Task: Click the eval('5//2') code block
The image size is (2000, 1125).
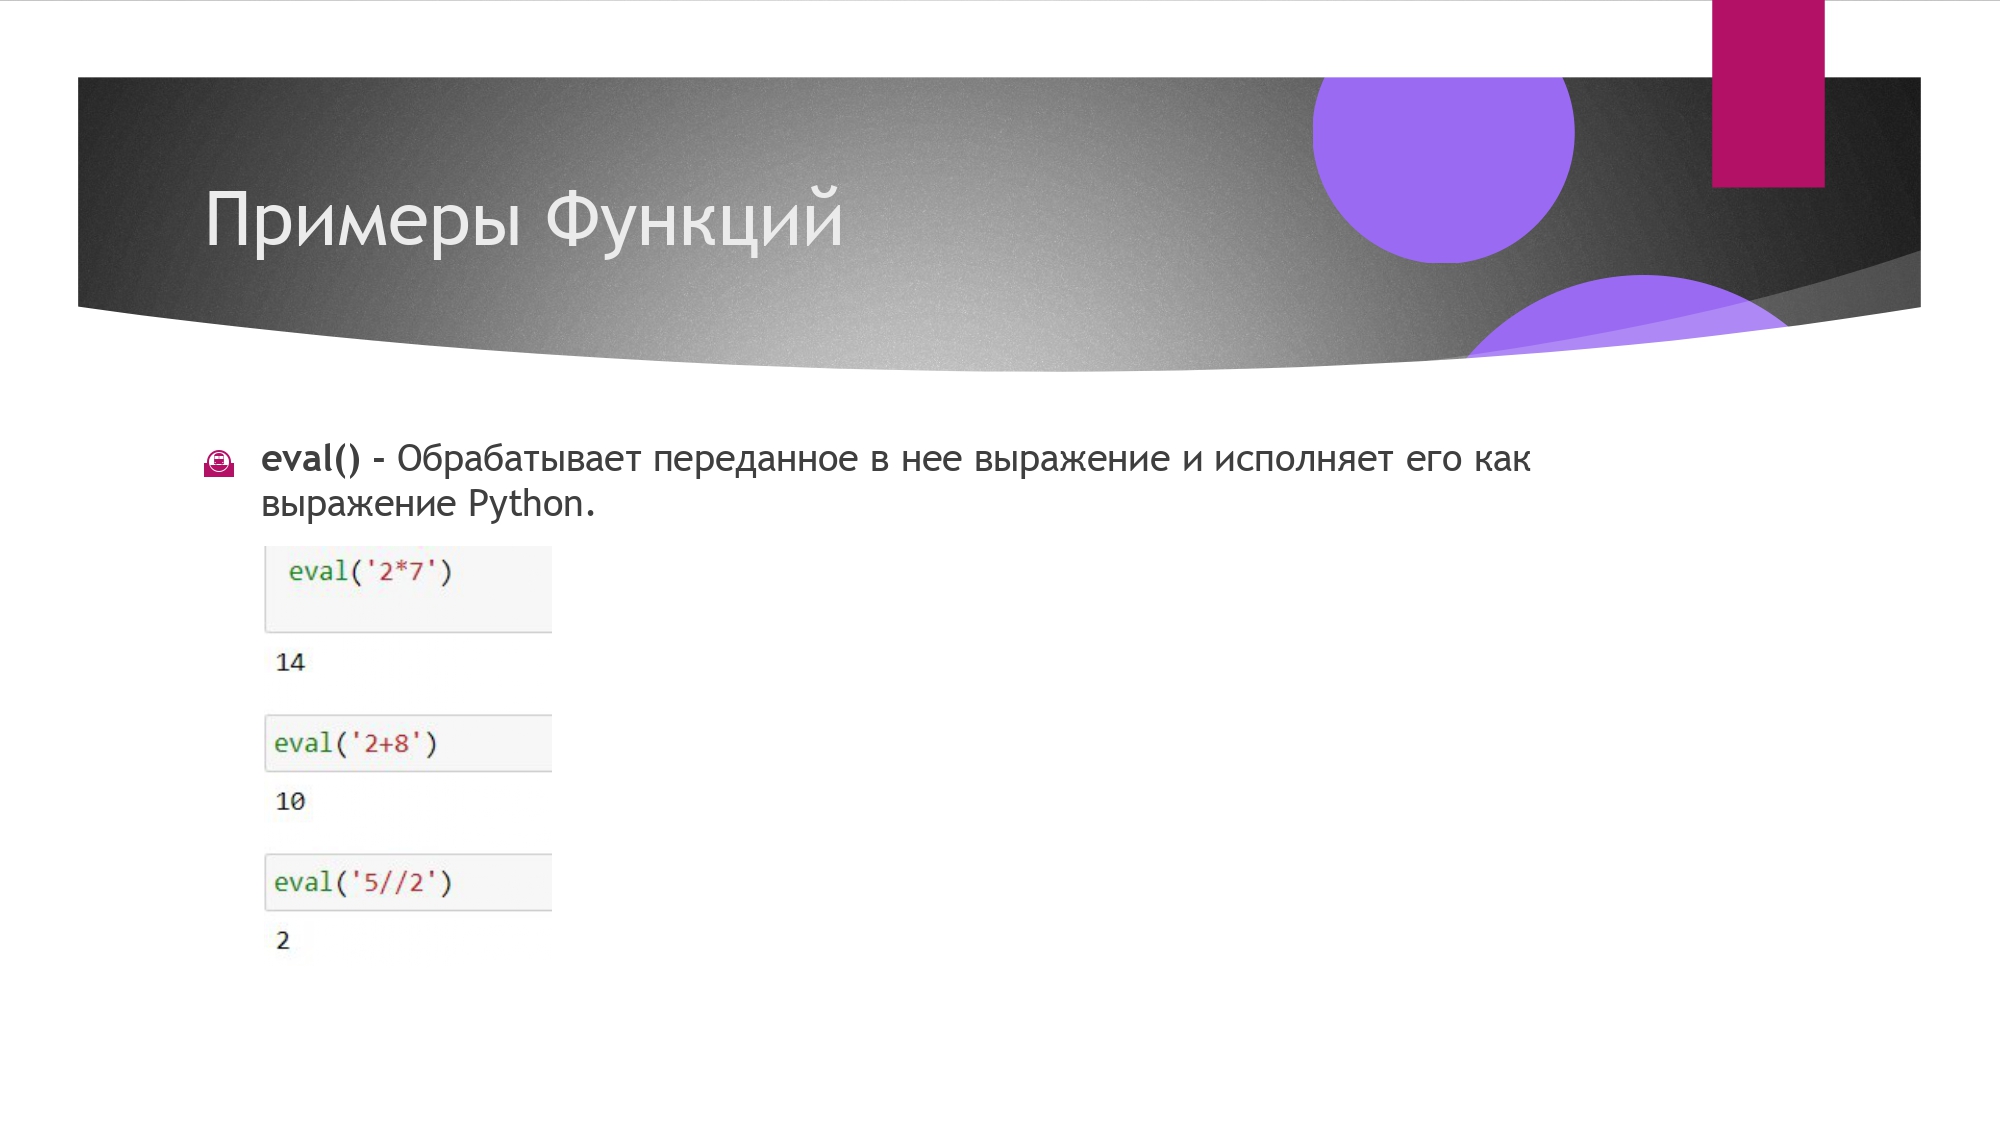Action: pos(408,880)
